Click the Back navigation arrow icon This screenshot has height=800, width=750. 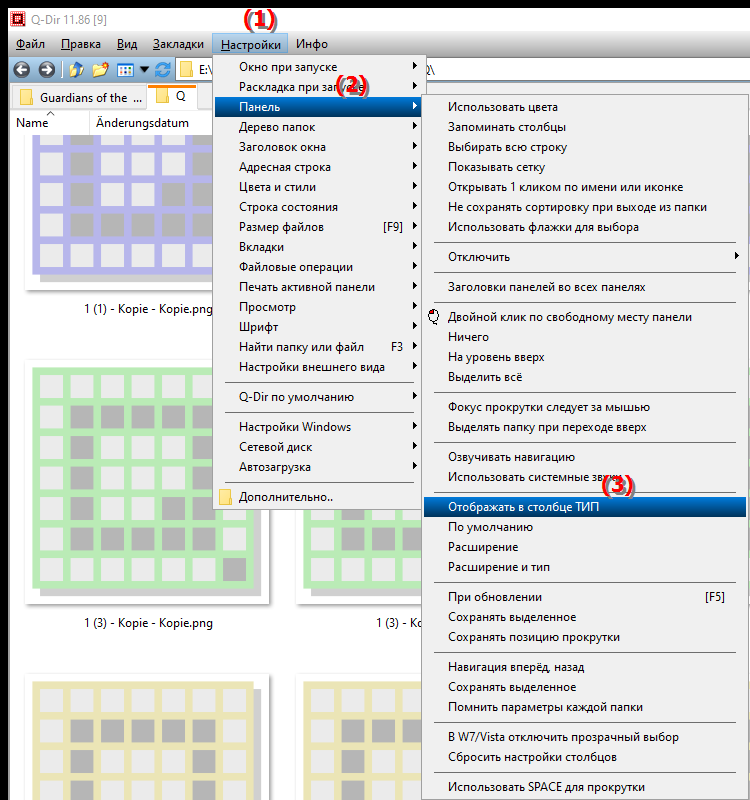23,70
